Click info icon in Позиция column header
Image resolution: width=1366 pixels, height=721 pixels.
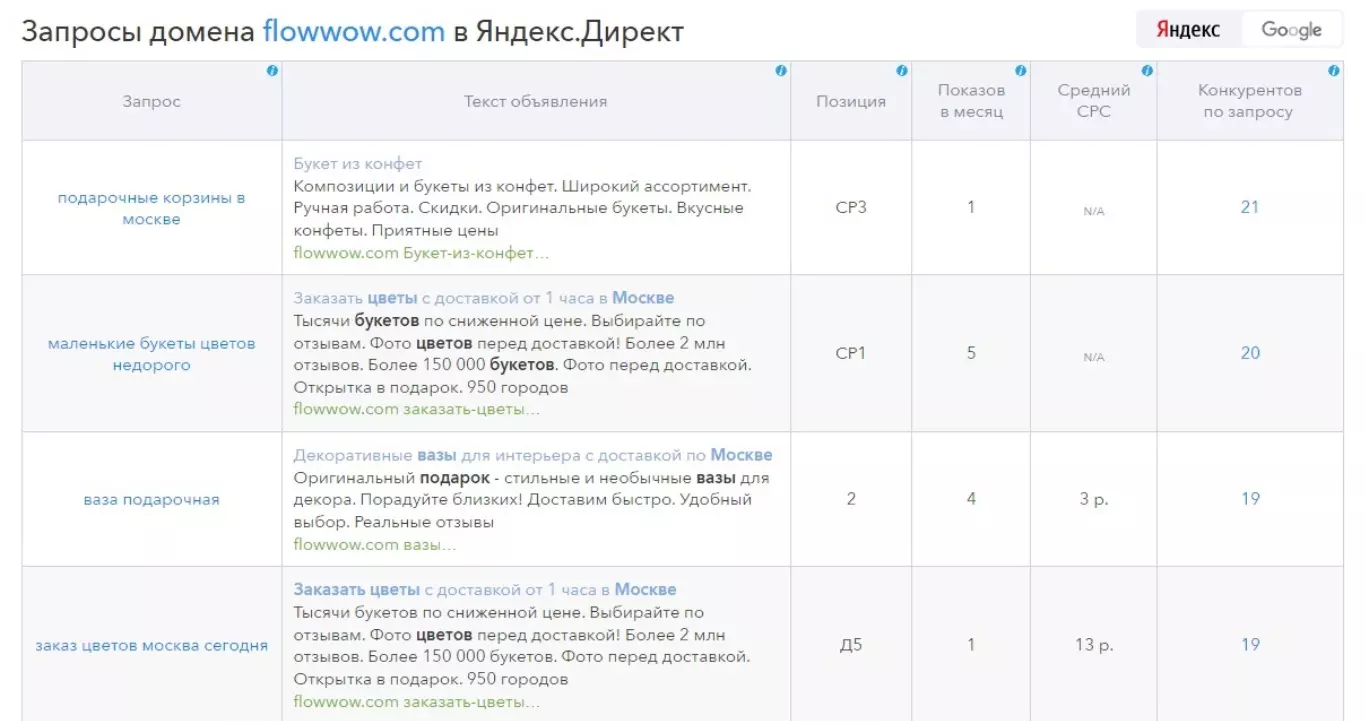pyautogui.click(x=902, y=71)
